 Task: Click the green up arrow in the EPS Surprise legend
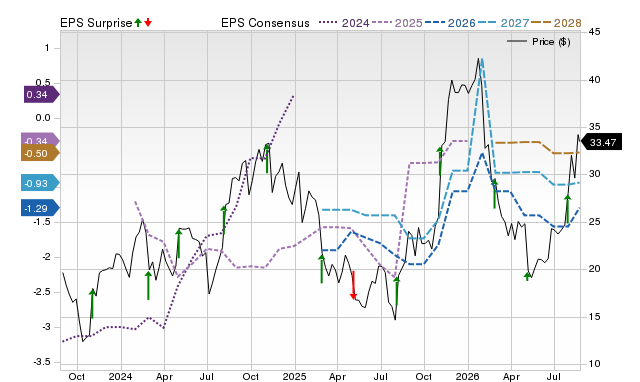138,22
